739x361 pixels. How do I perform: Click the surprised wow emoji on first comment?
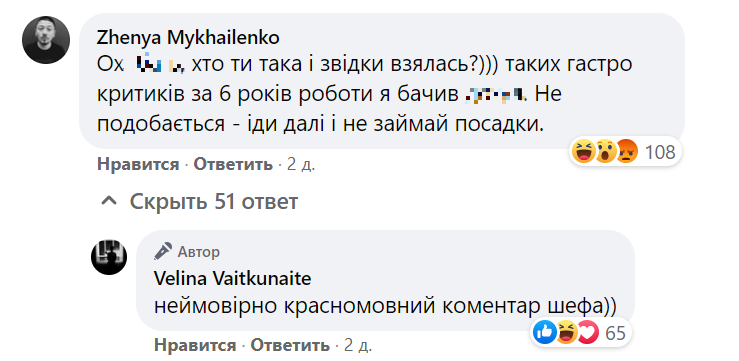point(605,152)
